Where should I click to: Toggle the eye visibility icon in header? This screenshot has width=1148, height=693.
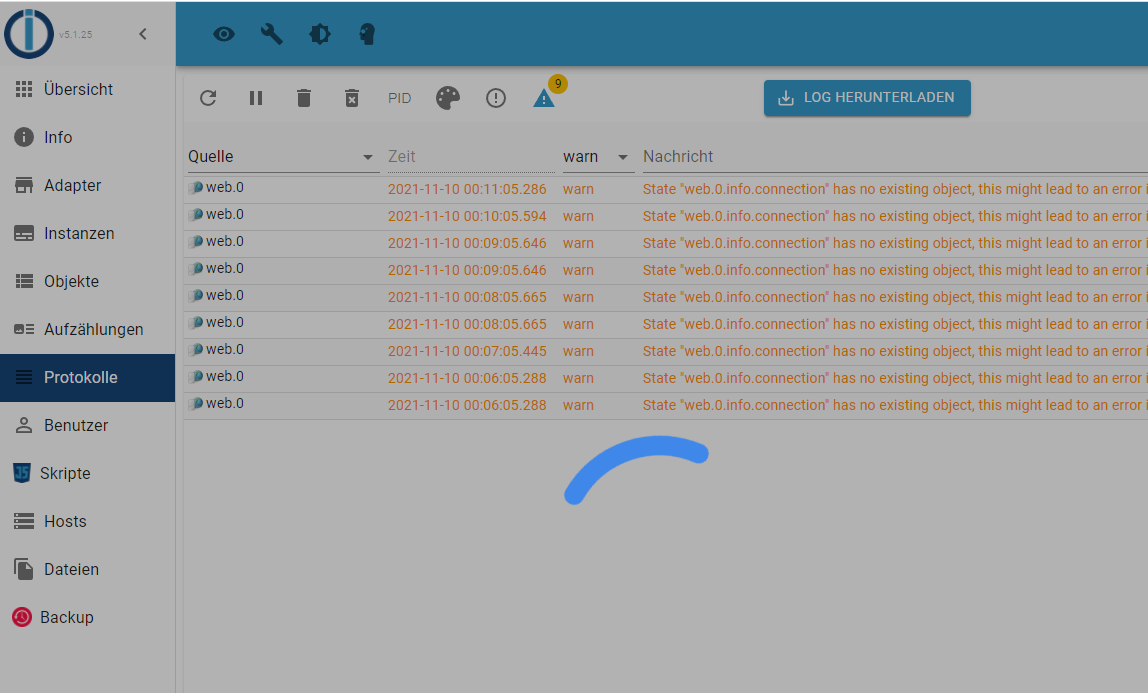[224, 34]
